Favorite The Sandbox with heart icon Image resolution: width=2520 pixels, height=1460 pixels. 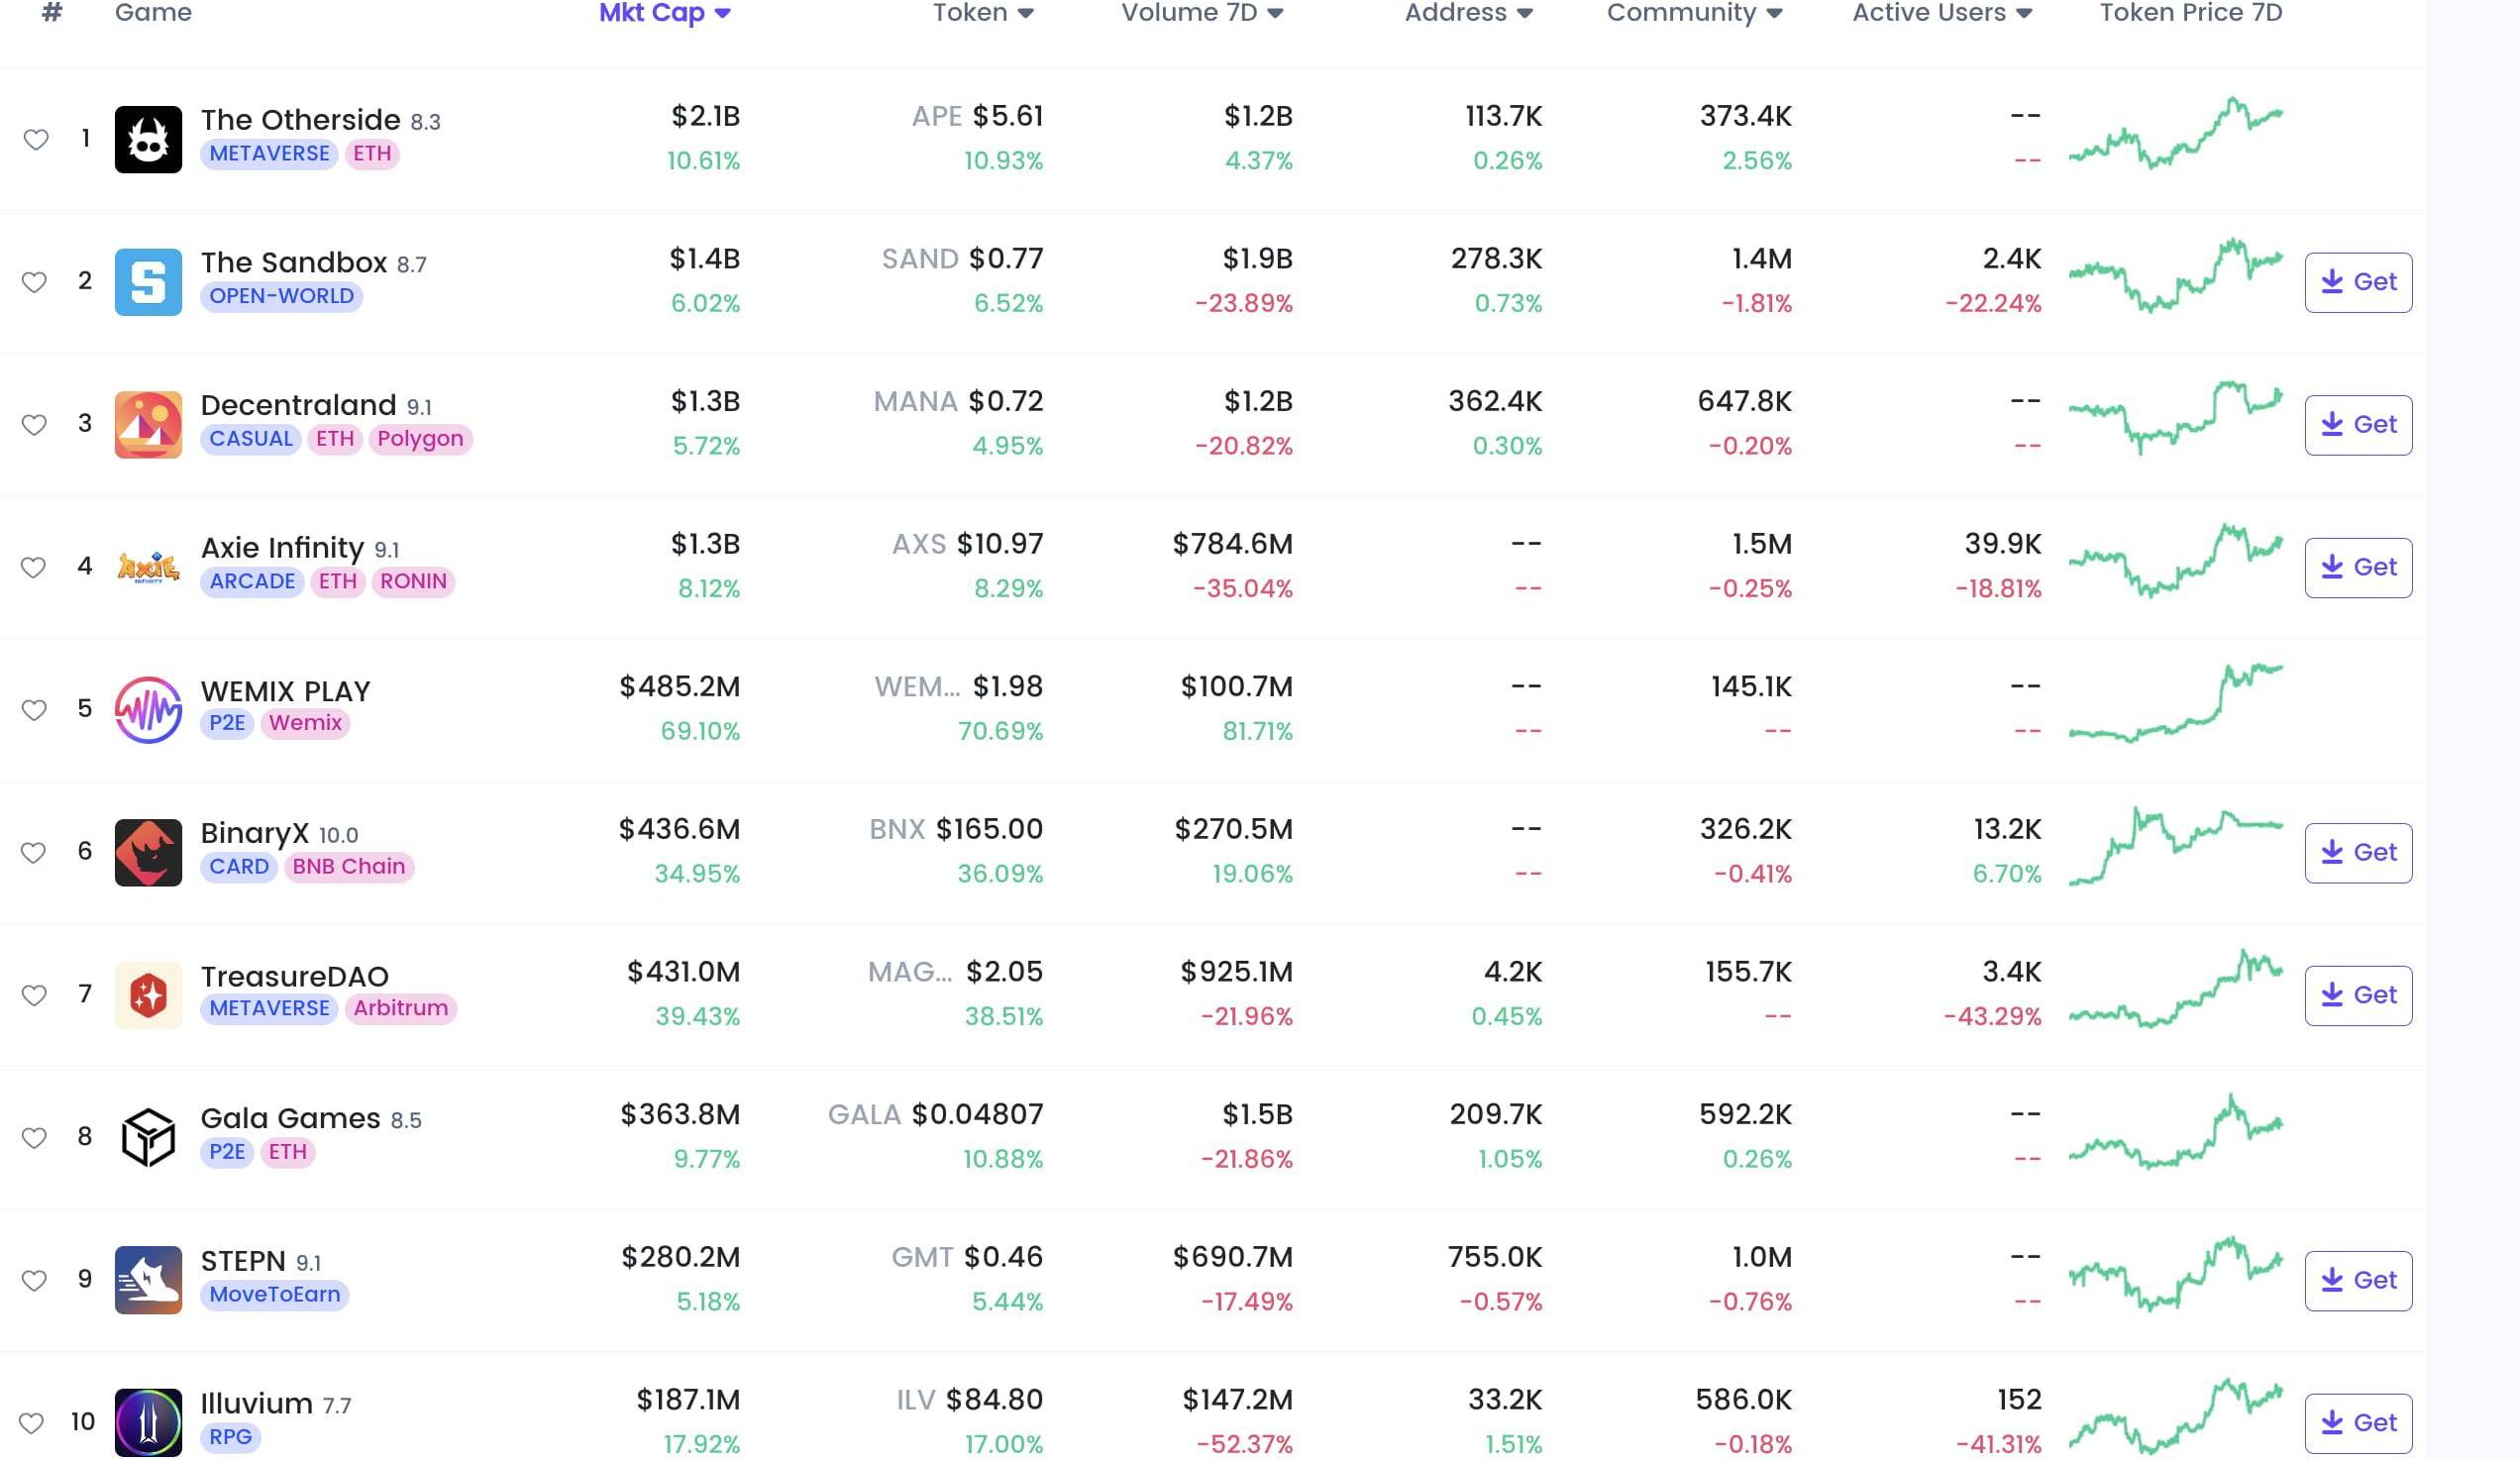[x=34, y=282]
